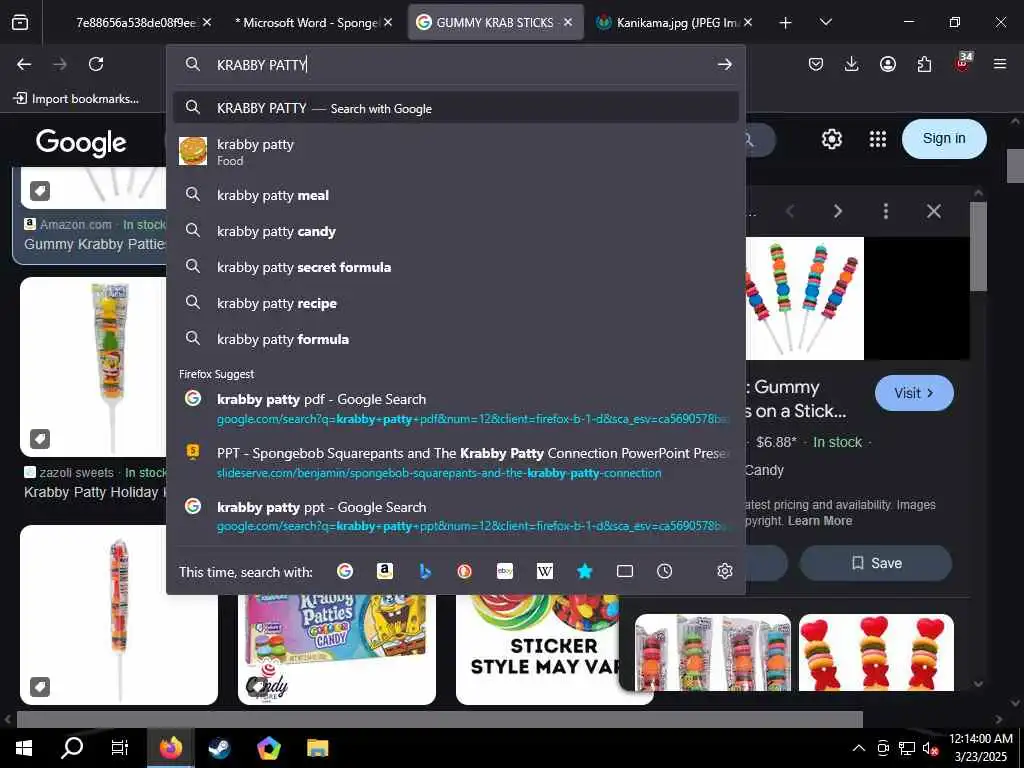The image size is (1024, 768).
Task: Click the page vertical scrollbar thumb
Action: [x=1015, y=166]
